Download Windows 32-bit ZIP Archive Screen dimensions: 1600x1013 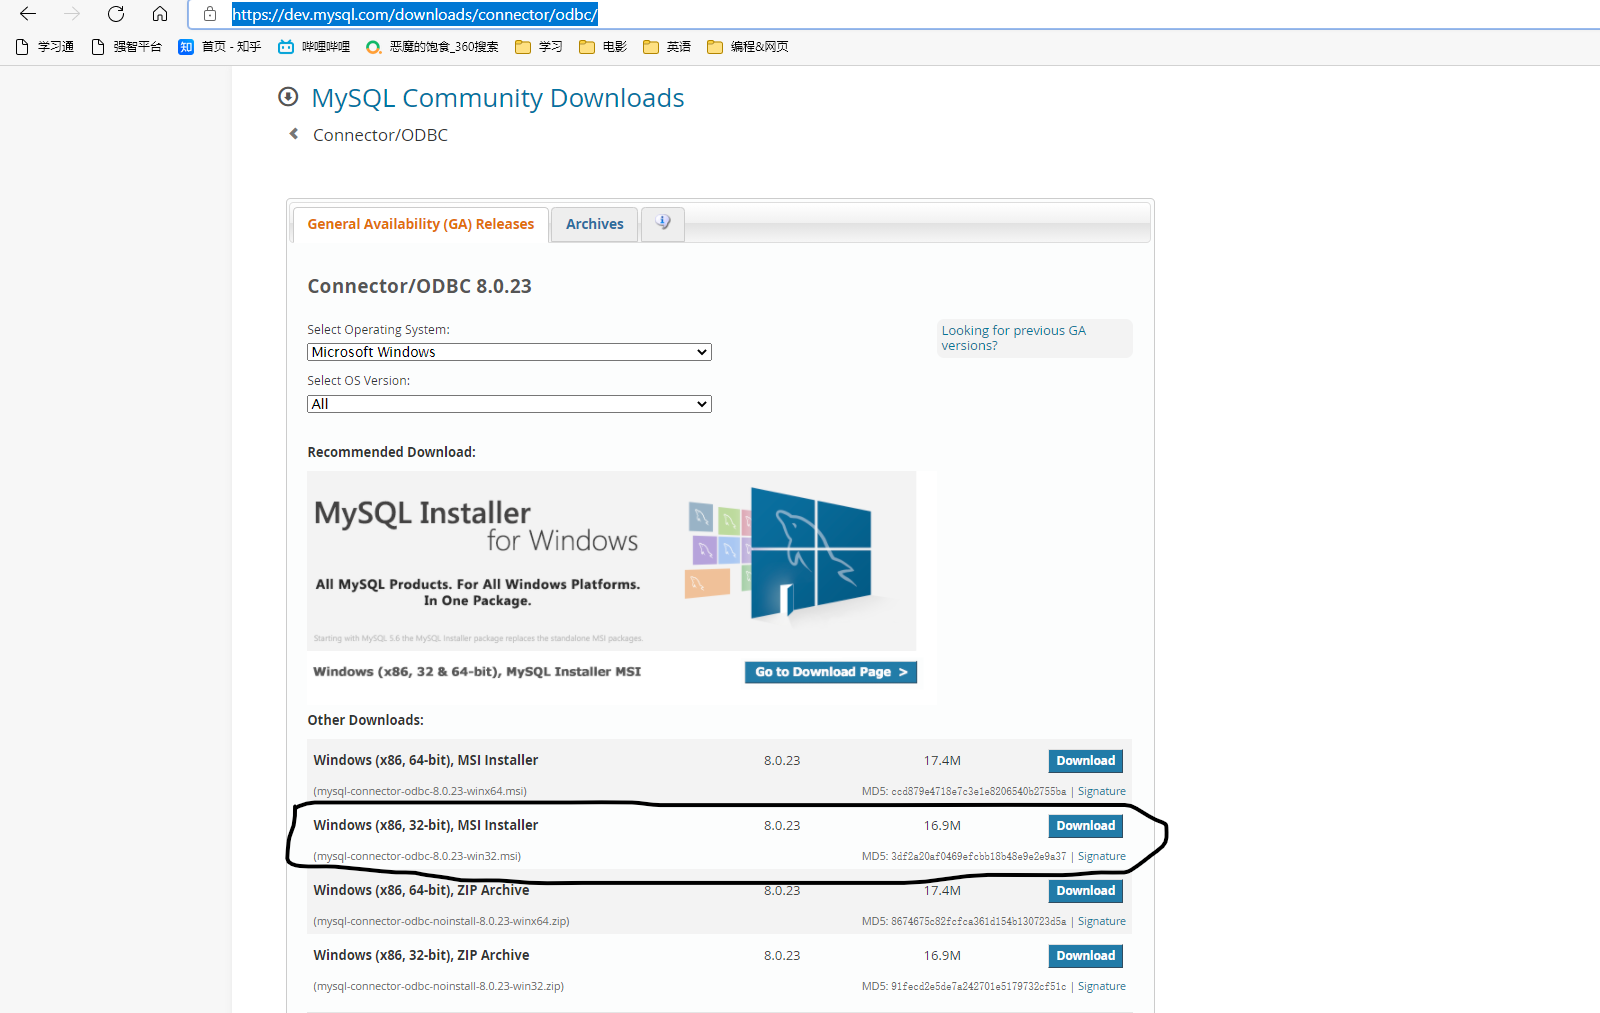point(1086,956)
